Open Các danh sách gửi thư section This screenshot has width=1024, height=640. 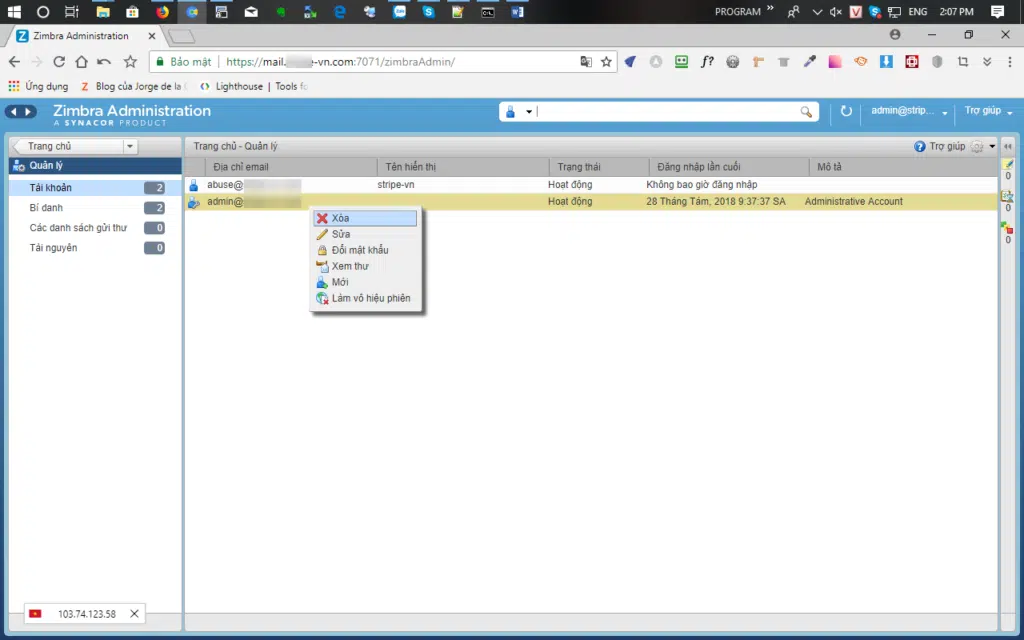click(x=78, y=228)
